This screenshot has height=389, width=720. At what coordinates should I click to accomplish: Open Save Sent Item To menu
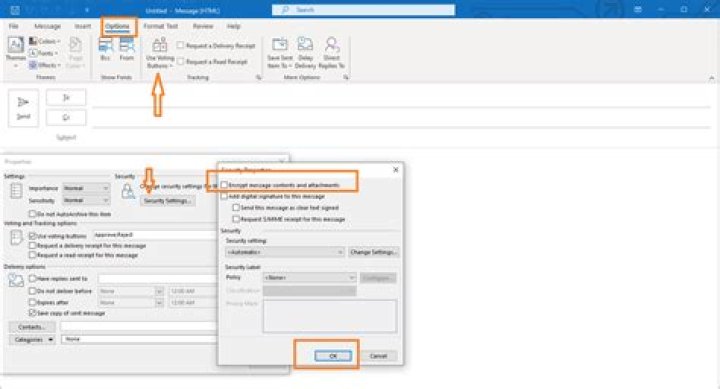[280, 53]
